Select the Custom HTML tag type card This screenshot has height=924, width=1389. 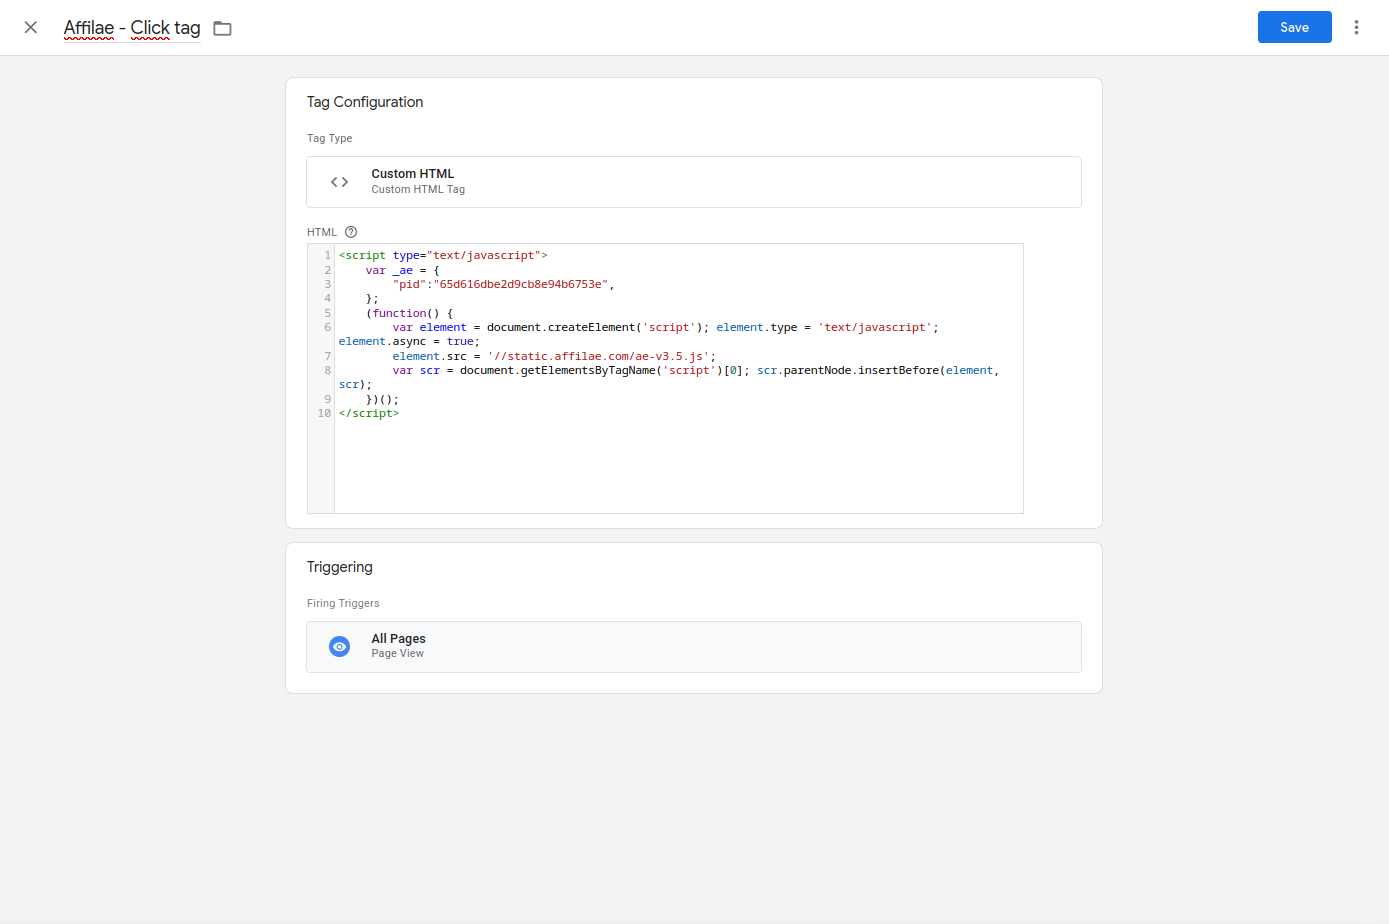tap(694, 182)
